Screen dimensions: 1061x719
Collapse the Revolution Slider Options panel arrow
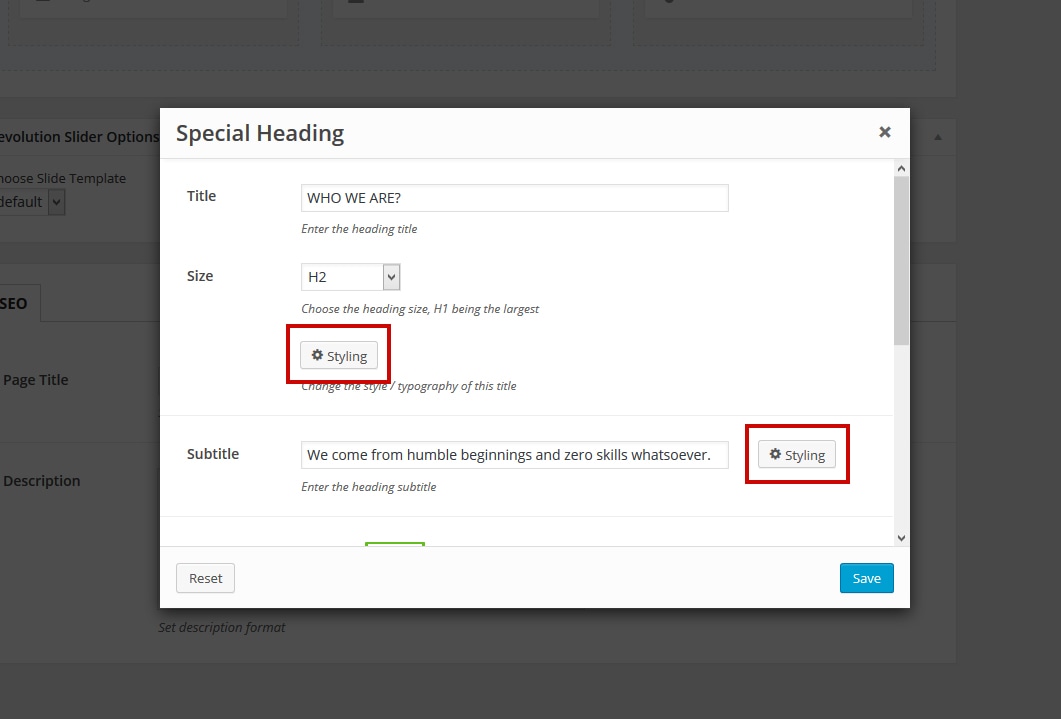938,137
